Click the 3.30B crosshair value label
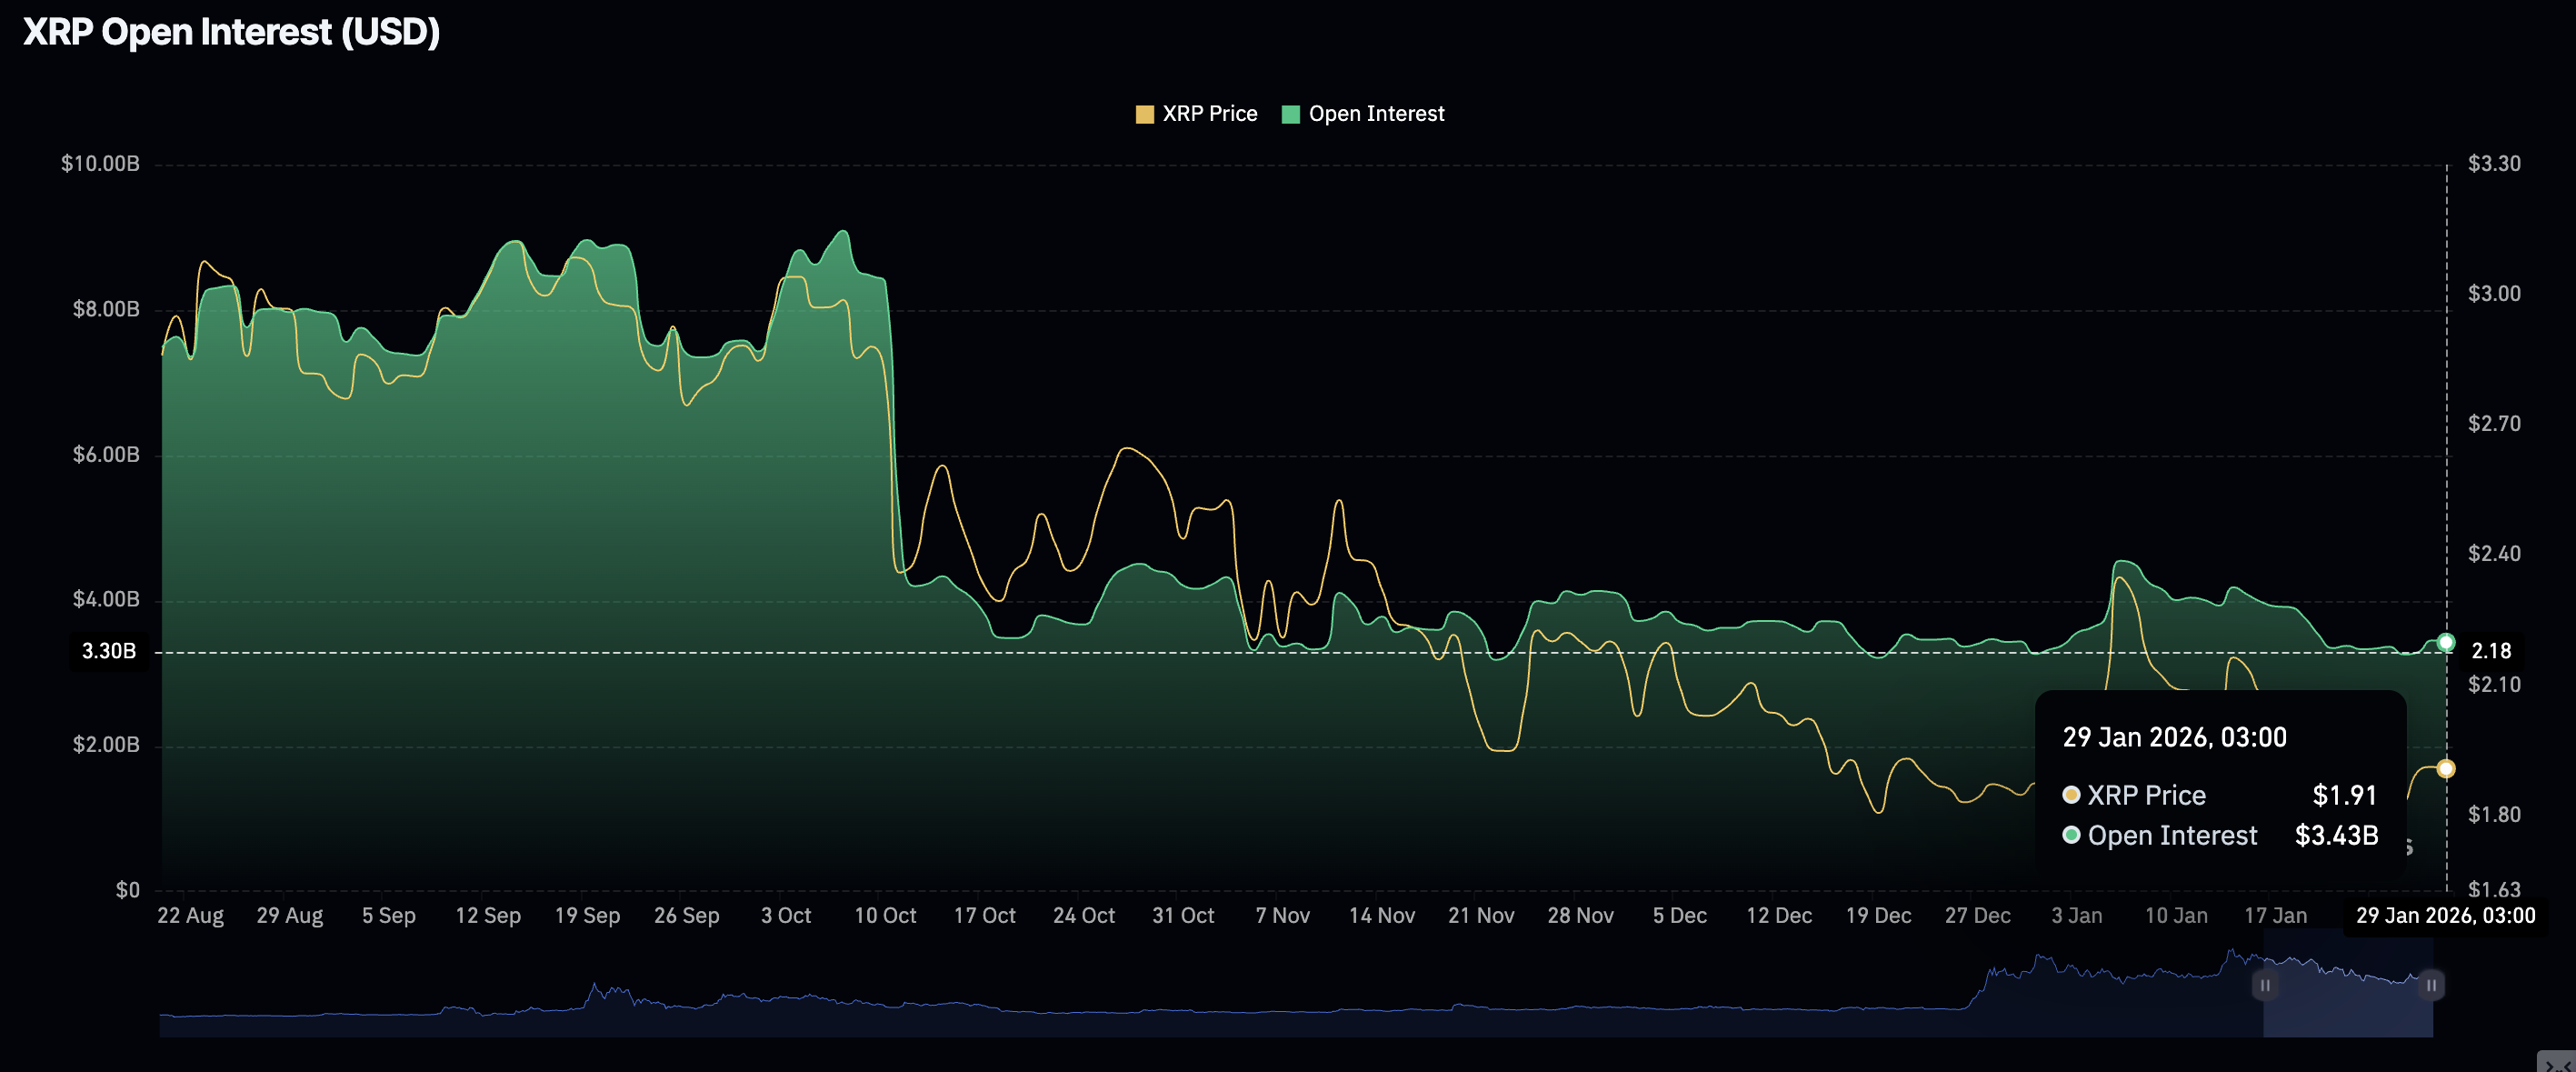This screenshot has height=1072, width=2576. point(108,651)
